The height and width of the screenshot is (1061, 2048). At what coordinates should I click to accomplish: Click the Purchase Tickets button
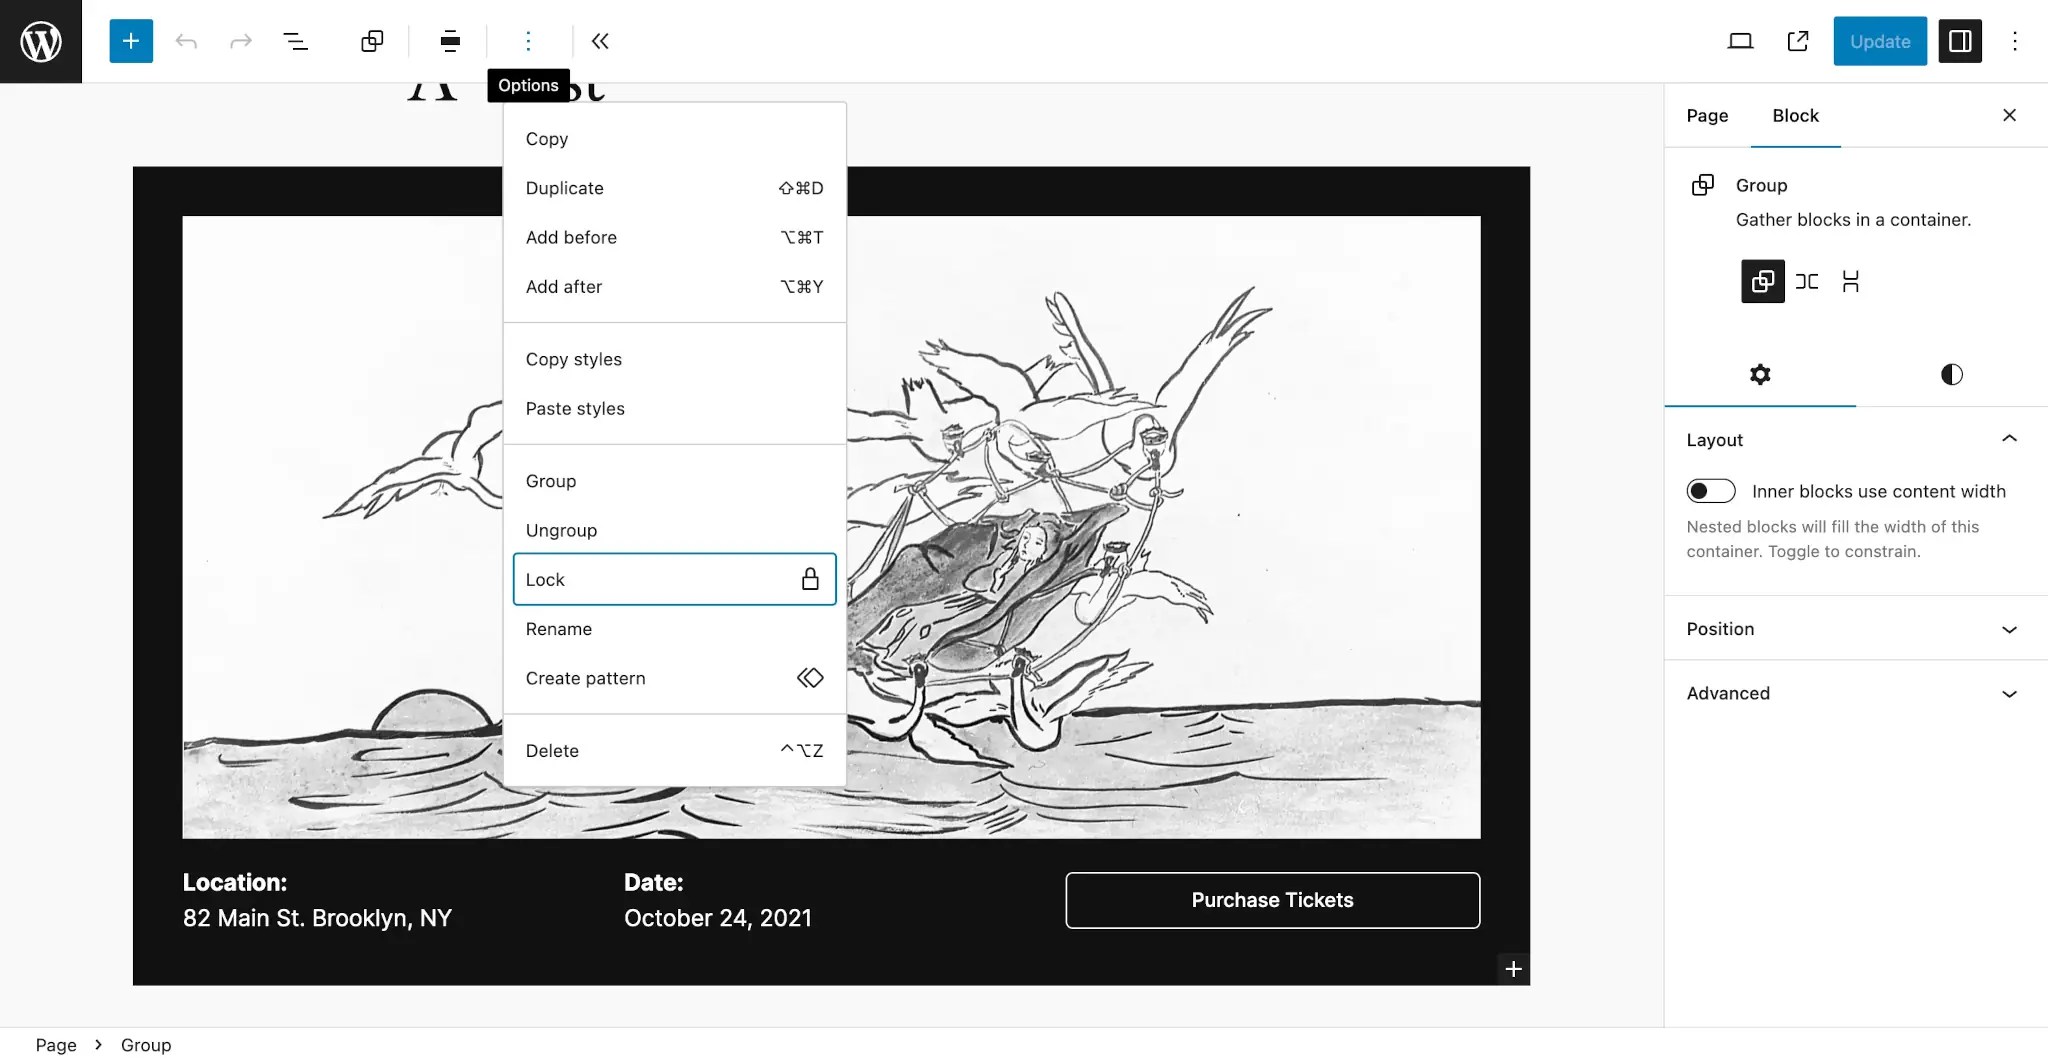pyautogui.click(x=1272, y=899)
